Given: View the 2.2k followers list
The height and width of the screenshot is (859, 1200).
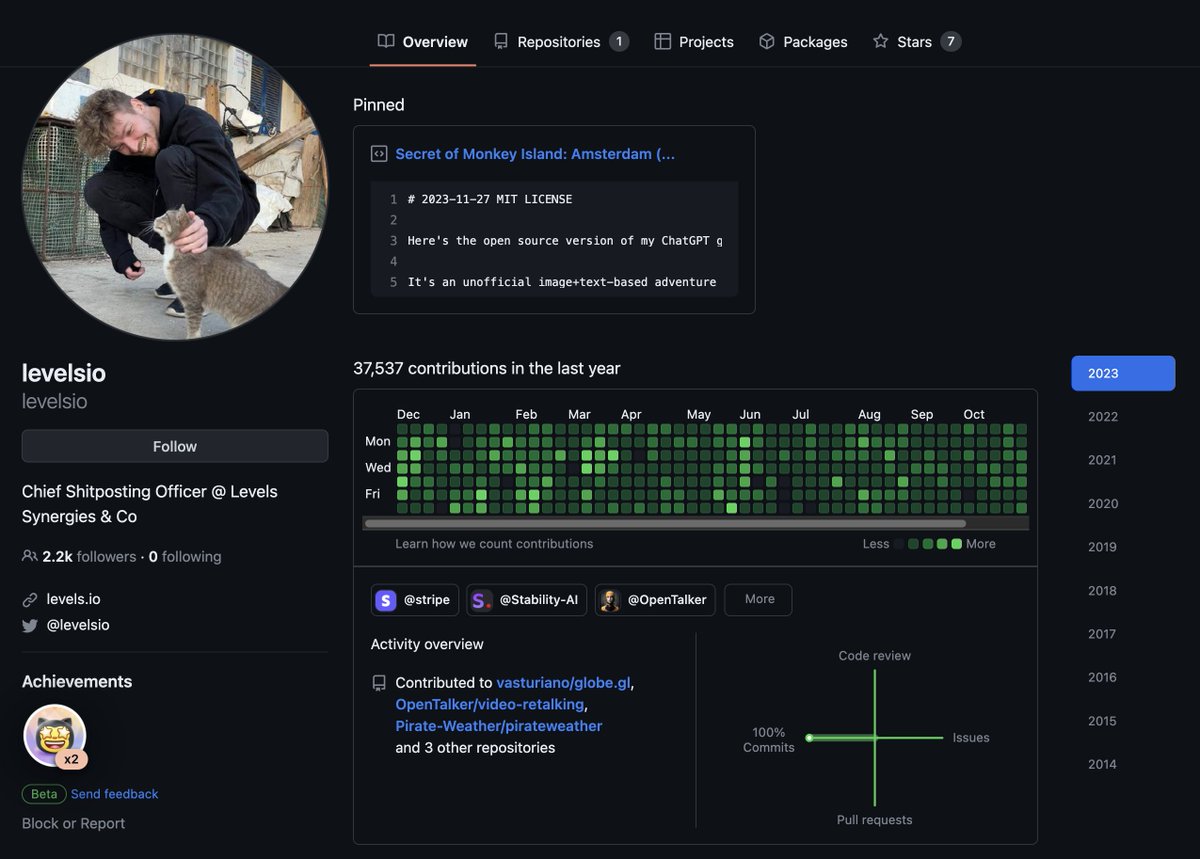Looking at the screenshot, I should click(89, 556).
